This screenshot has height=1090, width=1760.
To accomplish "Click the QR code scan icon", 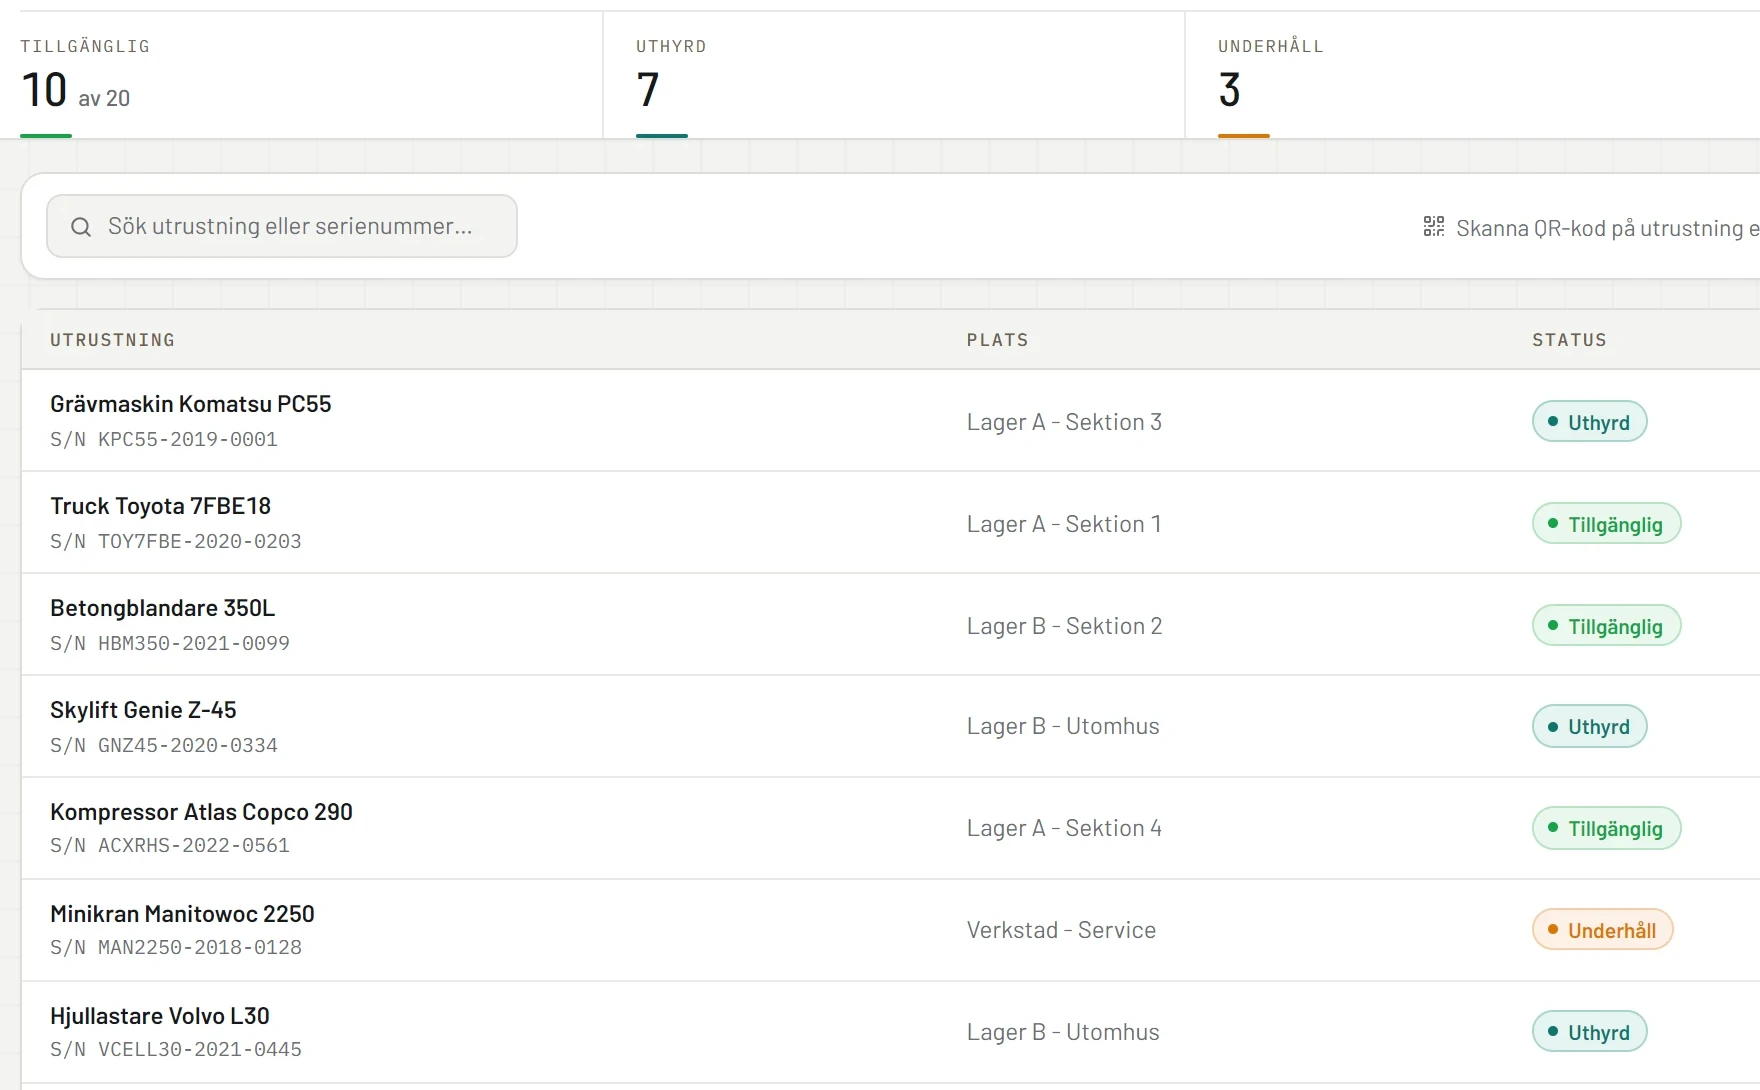I will pyautogui.click(x=1434, y=227).
